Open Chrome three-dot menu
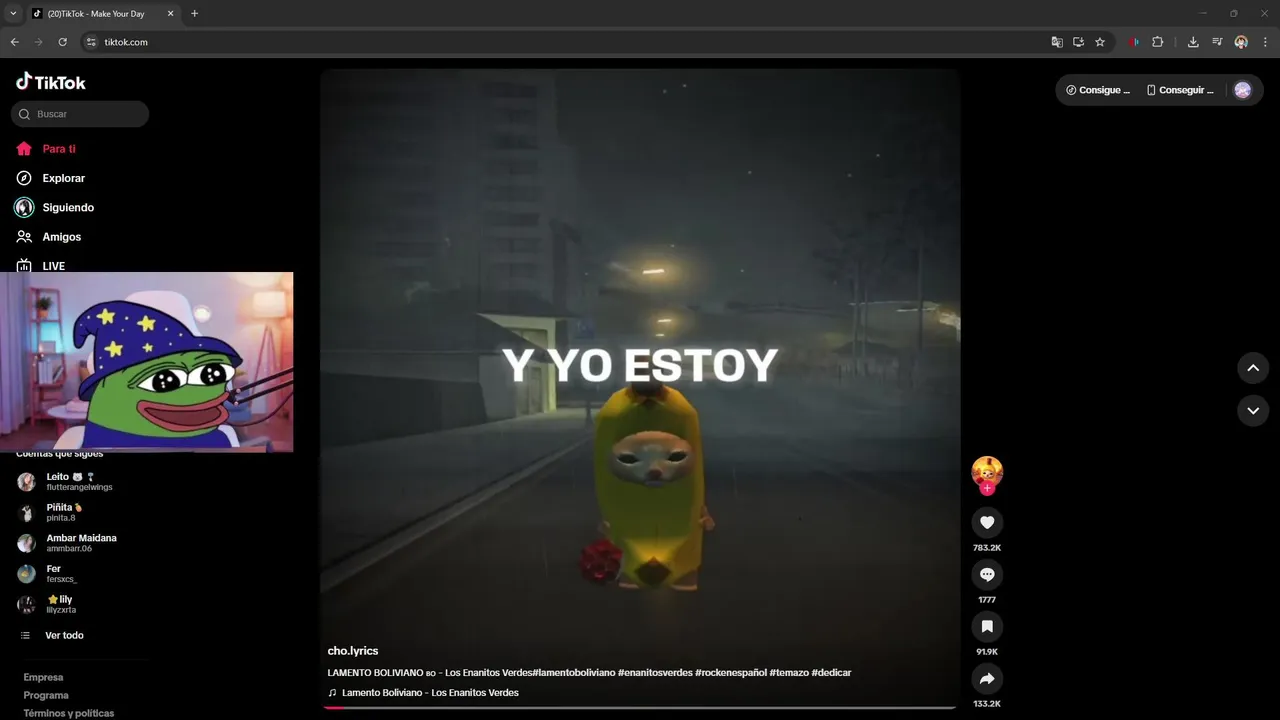Viewport: 1280px width, 720px height. [1265, 42]
